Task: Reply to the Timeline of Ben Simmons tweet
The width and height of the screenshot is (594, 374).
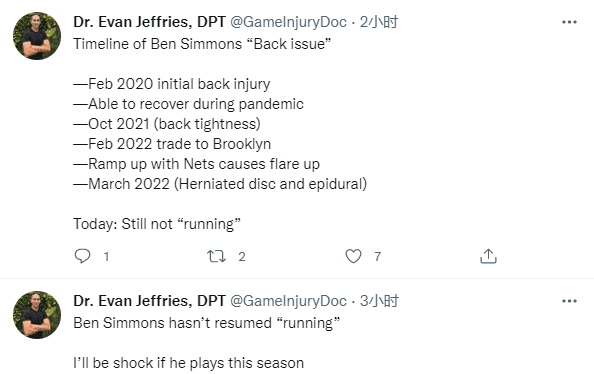Action: 82,256
